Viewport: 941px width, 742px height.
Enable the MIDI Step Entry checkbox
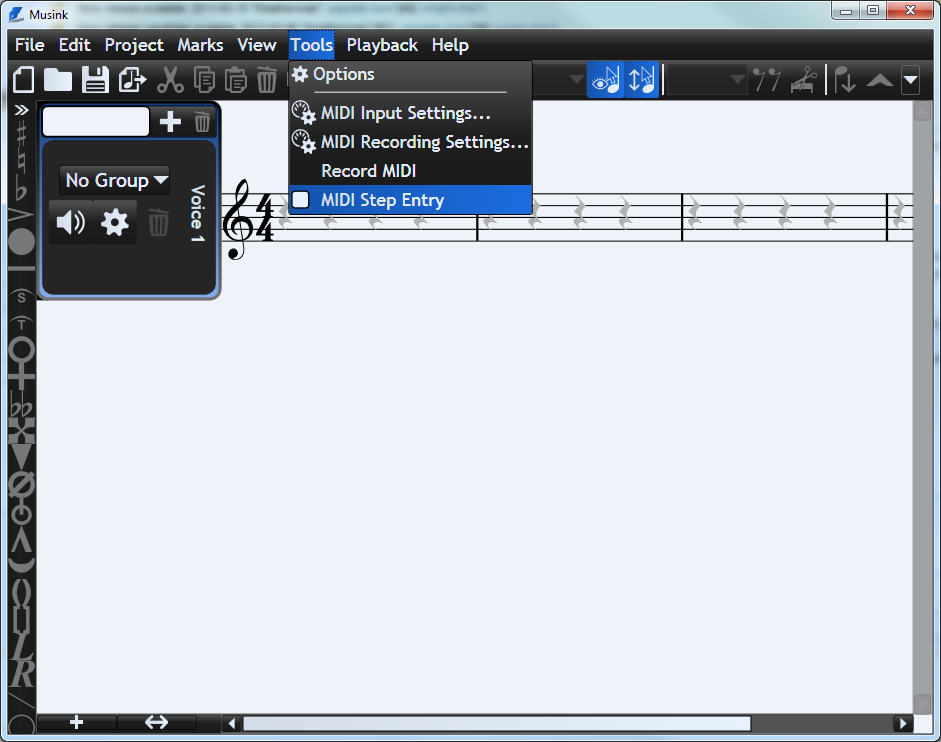pos(301,200)
